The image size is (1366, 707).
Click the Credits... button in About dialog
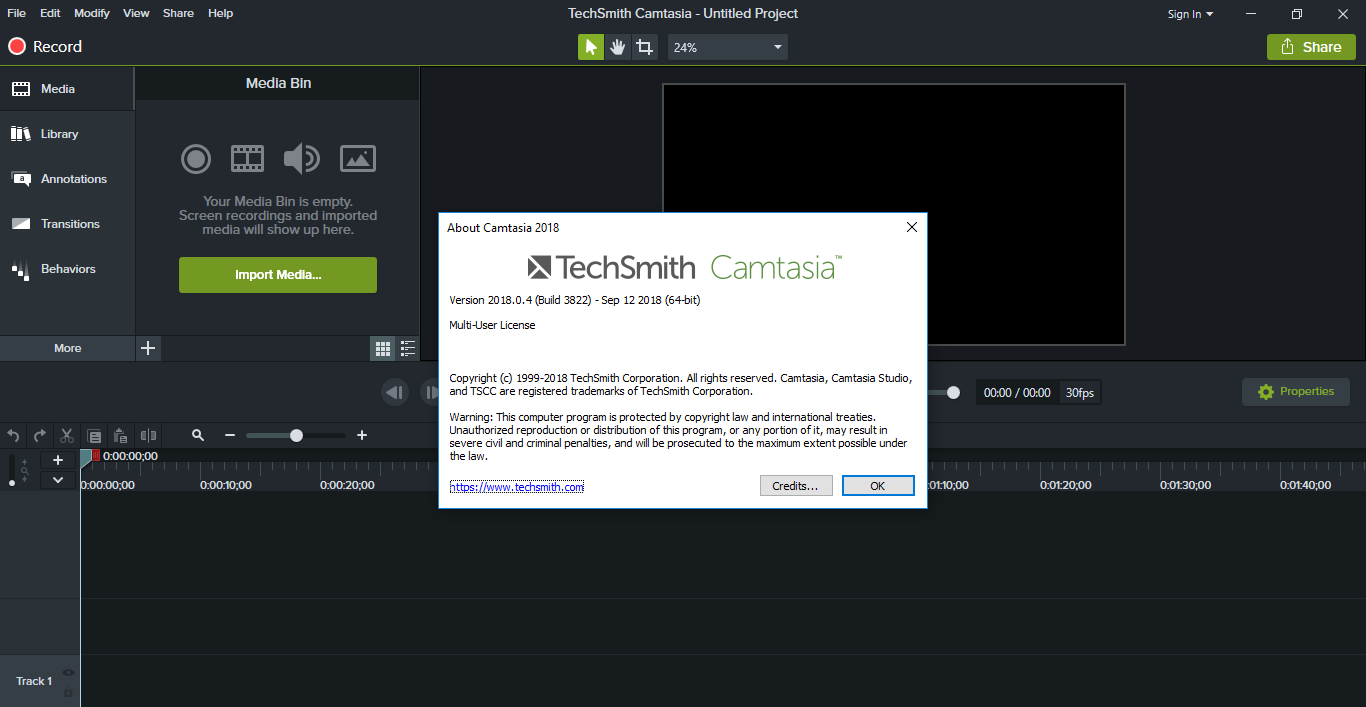point(796,486)
